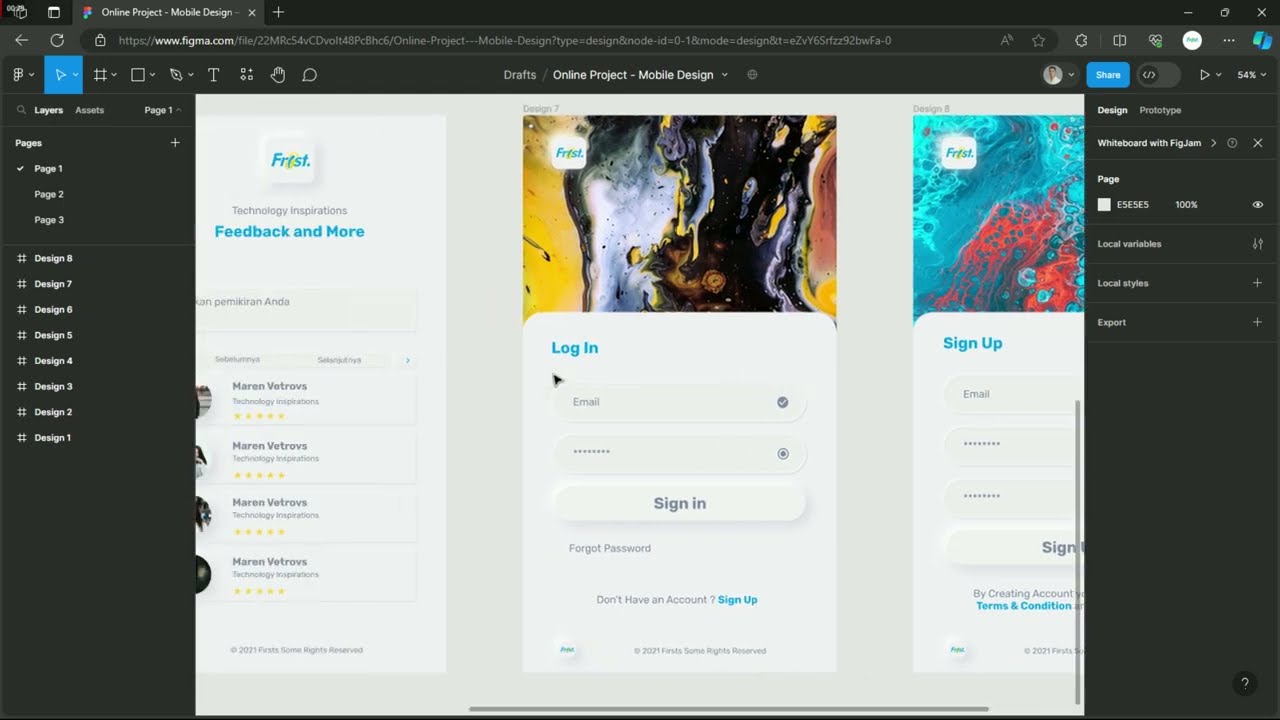
Task: Click the Share button
Action: (x=1108, y=75)
